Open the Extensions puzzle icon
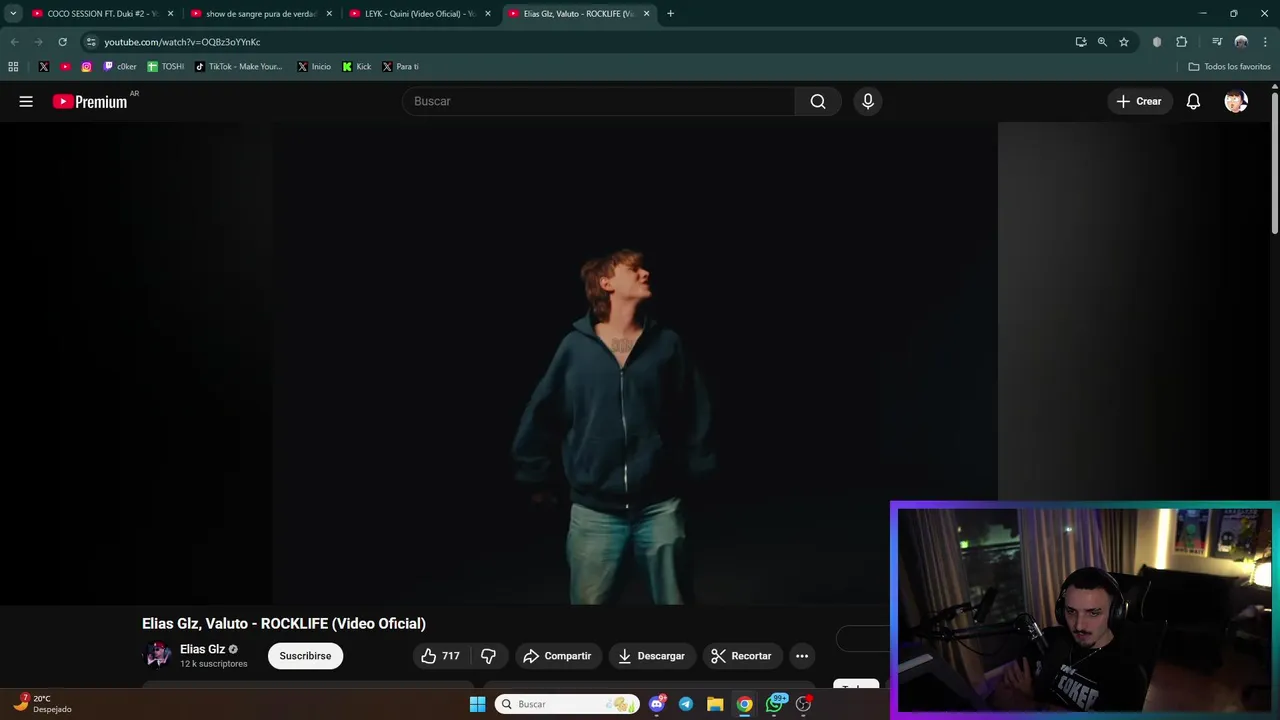 (1182, 42)
